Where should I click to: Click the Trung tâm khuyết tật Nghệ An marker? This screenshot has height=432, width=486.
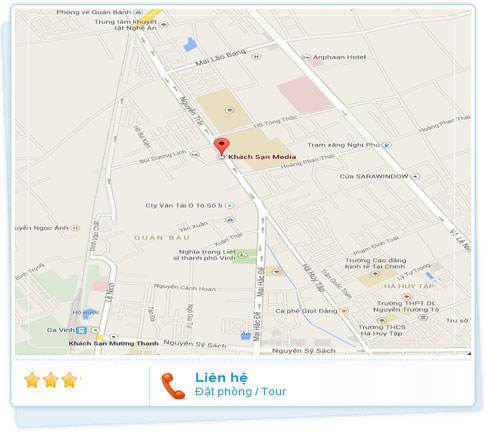click(x=163, y=25)
